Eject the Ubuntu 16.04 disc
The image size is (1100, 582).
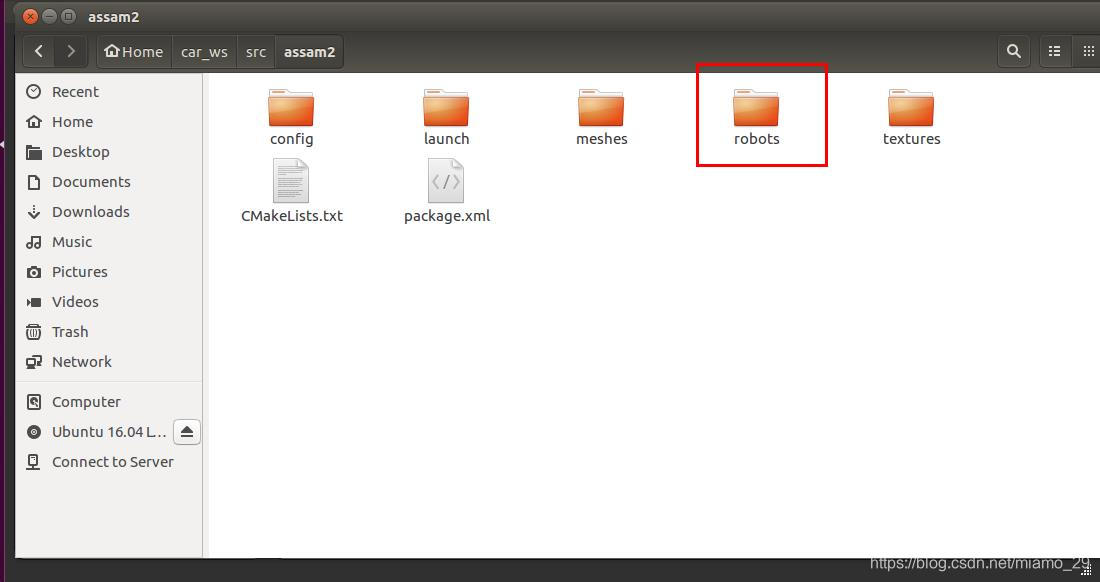tap(187, 432)
